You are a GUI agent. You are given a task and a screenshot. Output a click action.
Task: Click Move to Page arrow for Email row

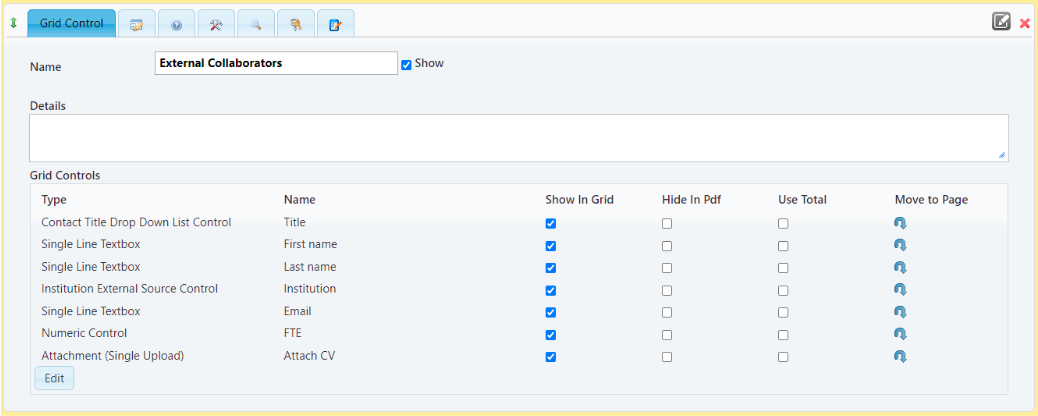(x=900, y=312)
